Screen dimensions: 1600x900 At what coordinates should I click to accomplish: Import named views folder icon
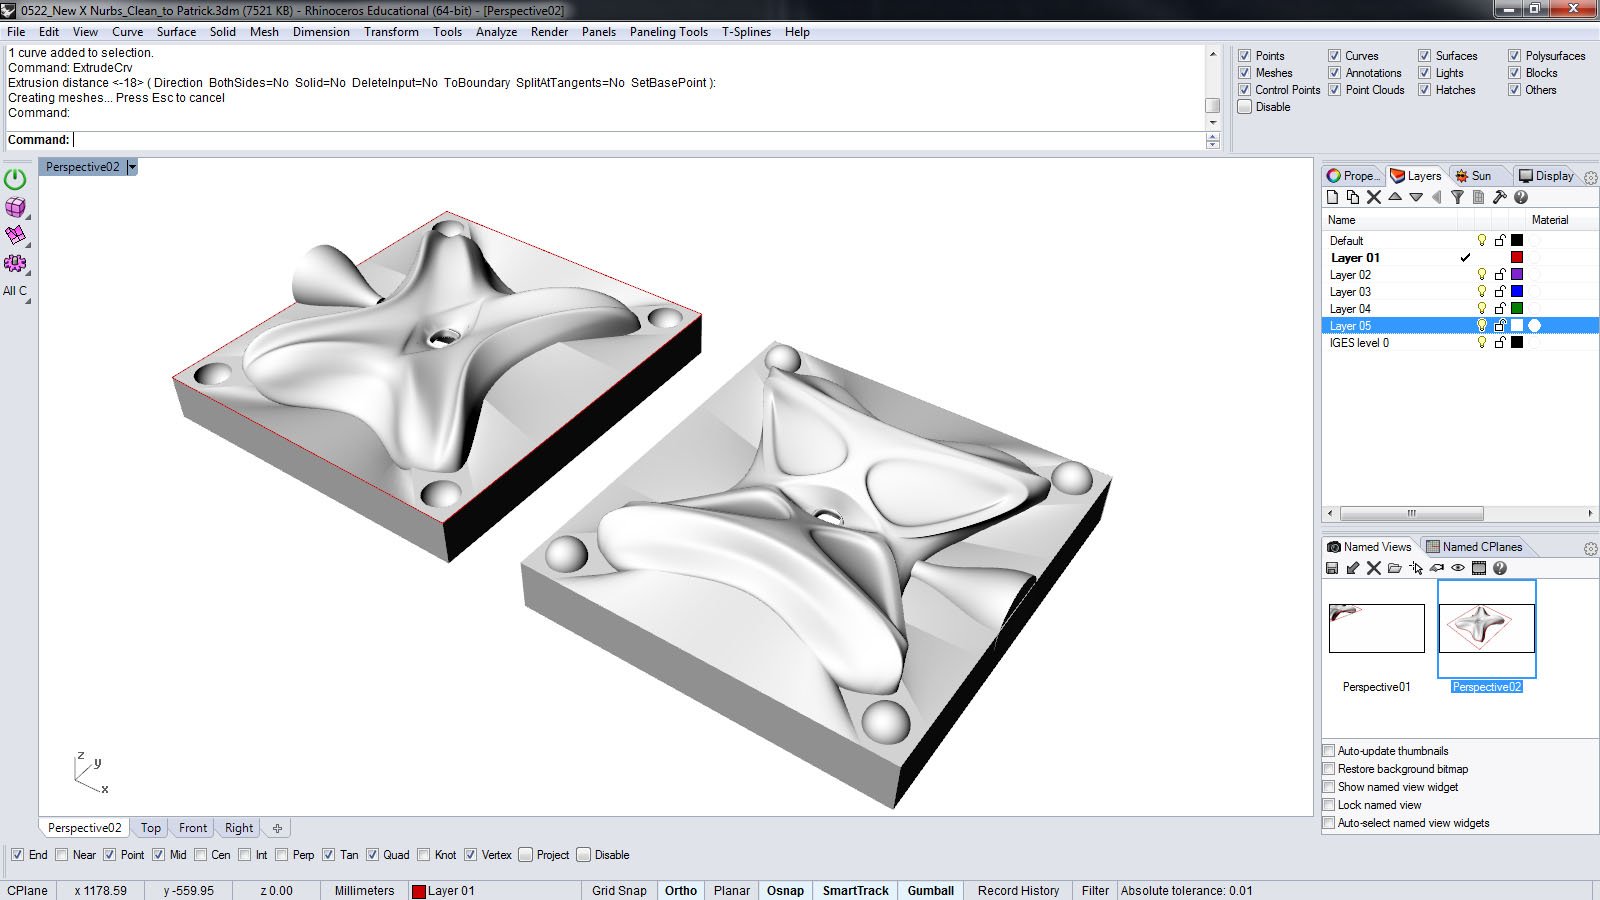pos(1395,568)
